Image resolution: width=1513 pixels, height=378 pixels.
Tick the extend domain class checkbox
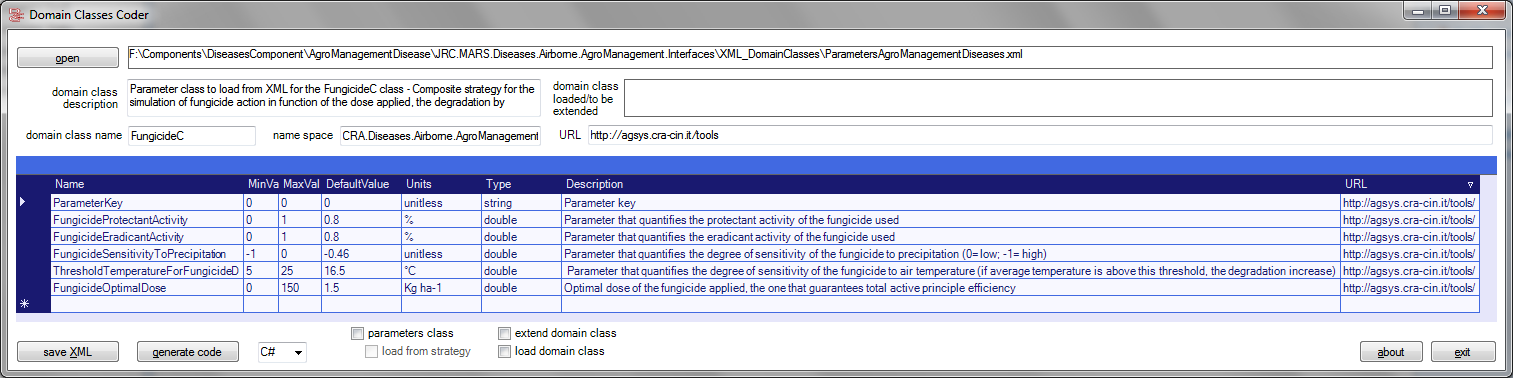pyautogui.click(x=505, y=333)
